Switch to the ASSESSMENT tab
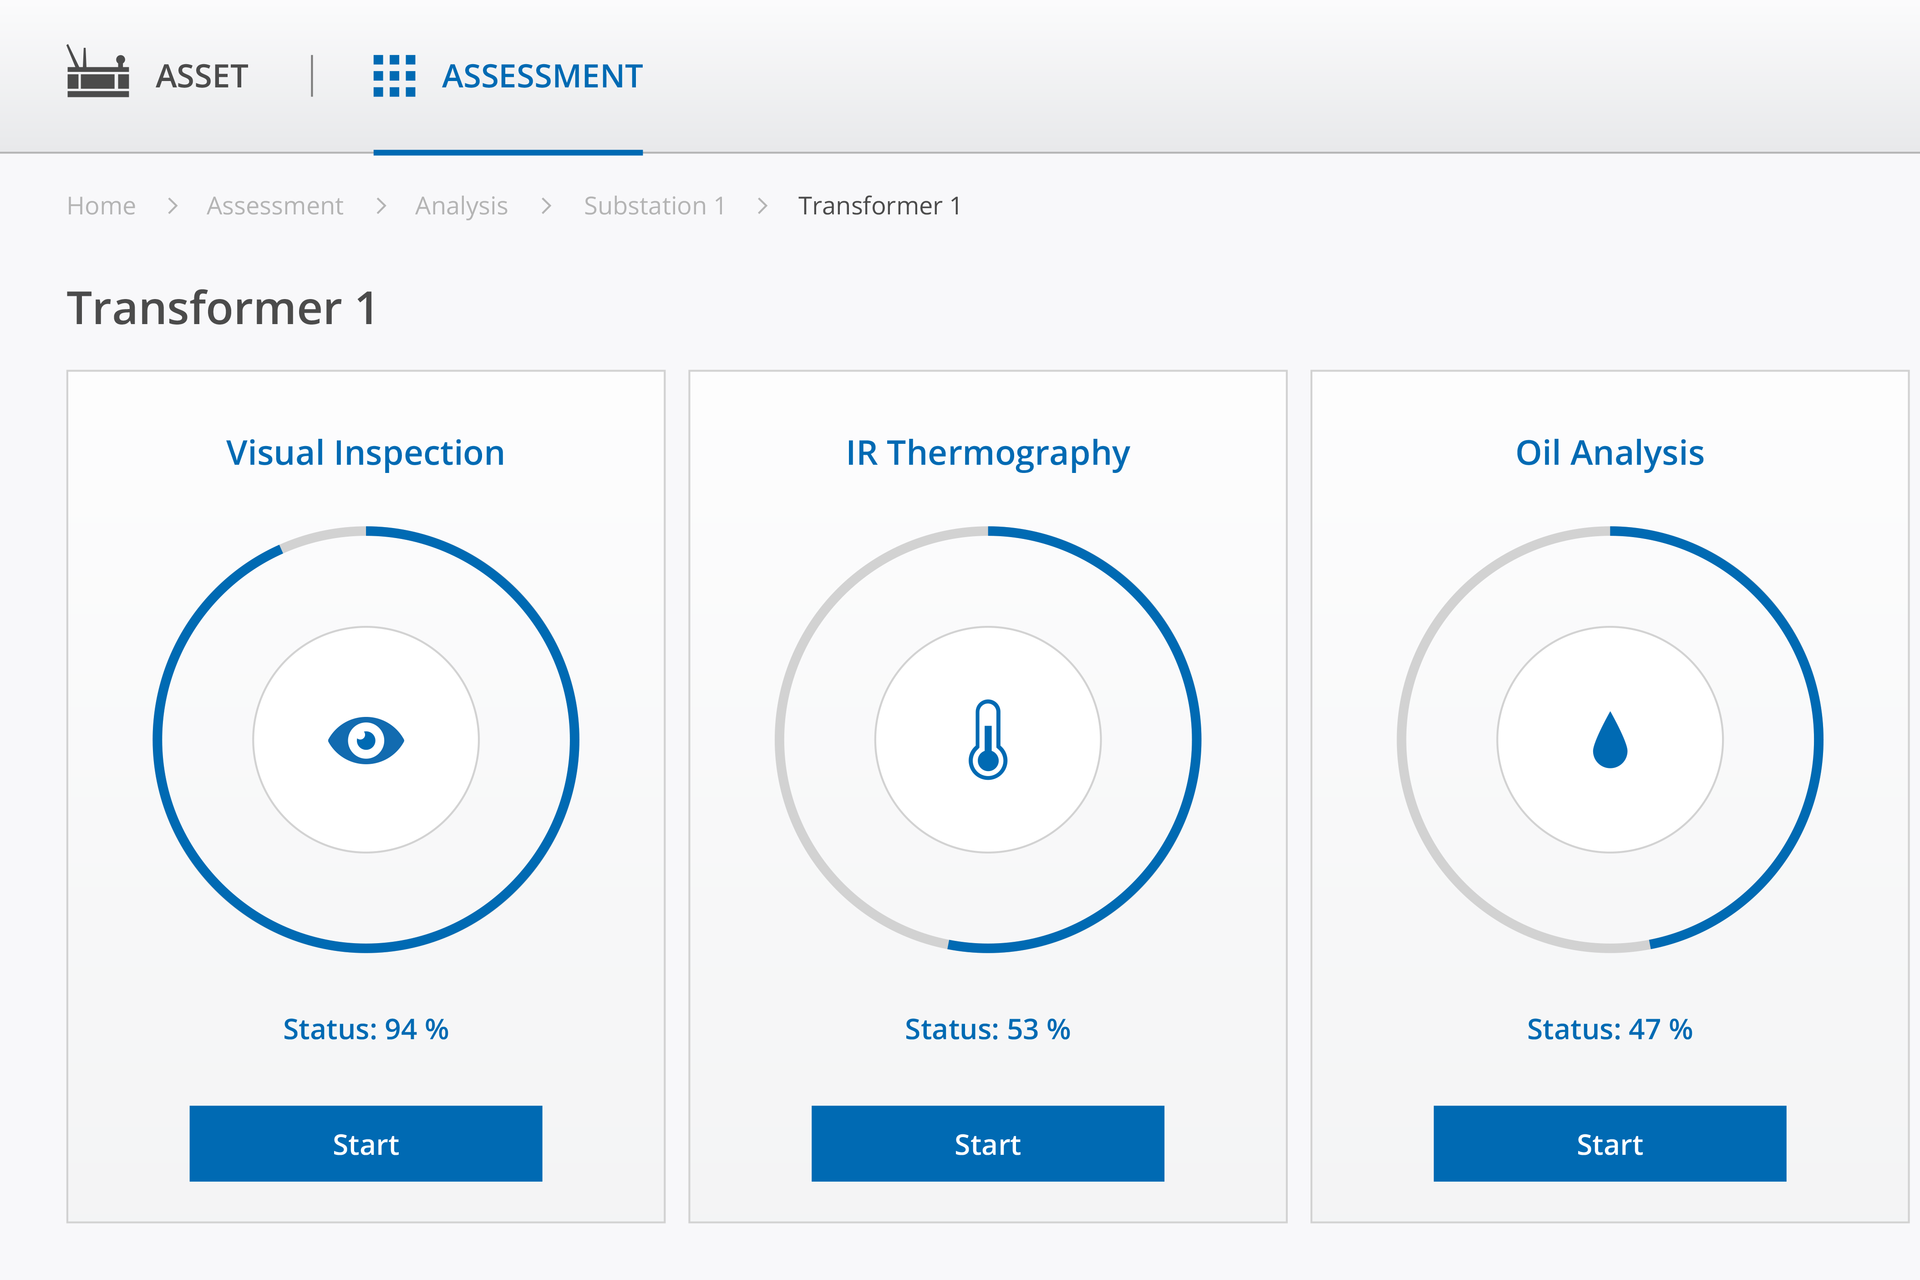The height and width of the screenshot is (1280, 1920). click(x=541, y=76)
